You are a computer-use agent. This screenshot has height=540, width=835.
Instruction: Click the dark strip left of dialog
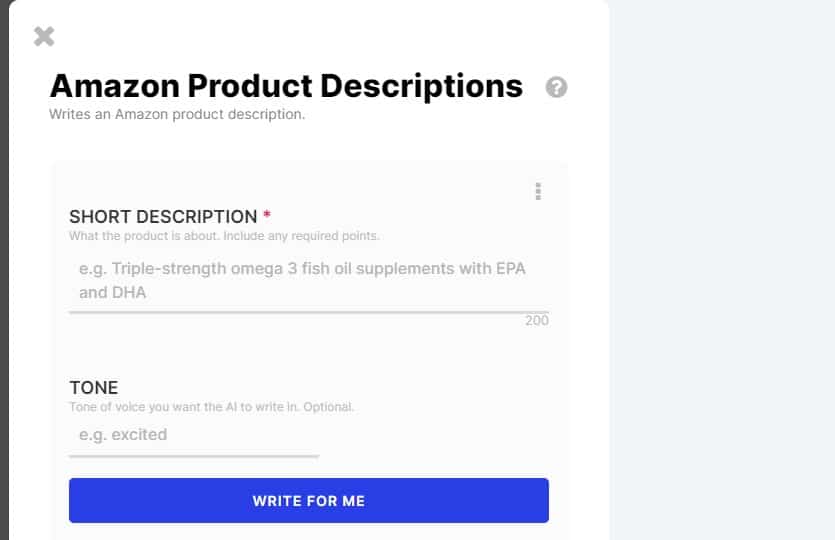point(4,270)
